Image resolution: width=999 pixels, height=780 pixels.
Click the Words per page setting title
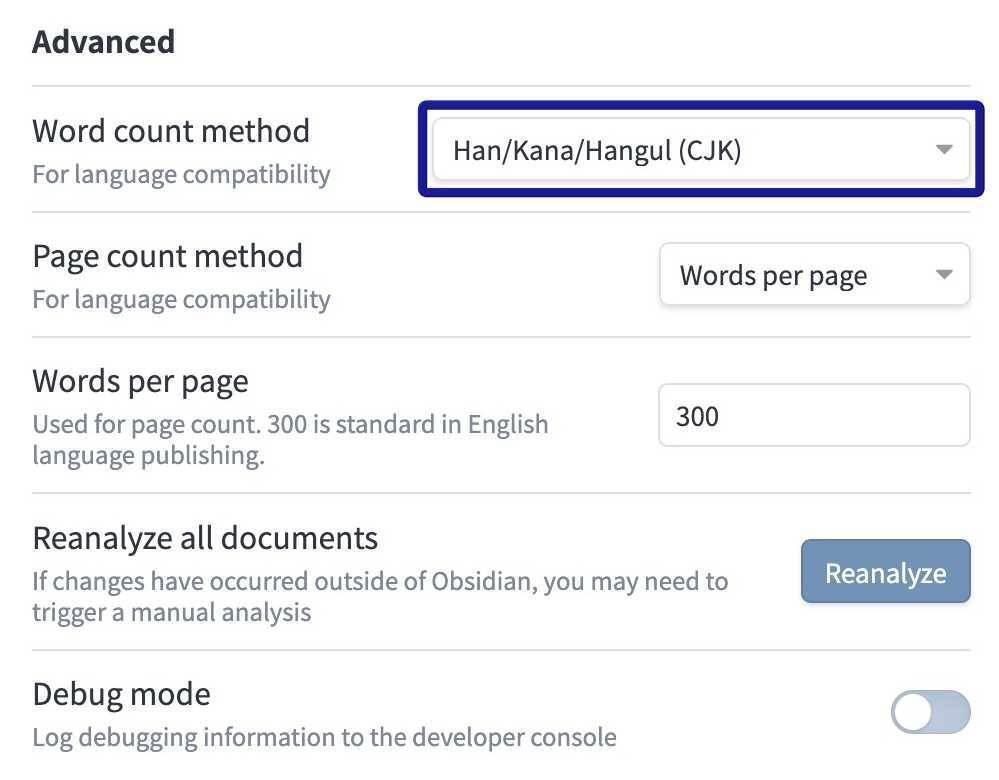(141, 380)
